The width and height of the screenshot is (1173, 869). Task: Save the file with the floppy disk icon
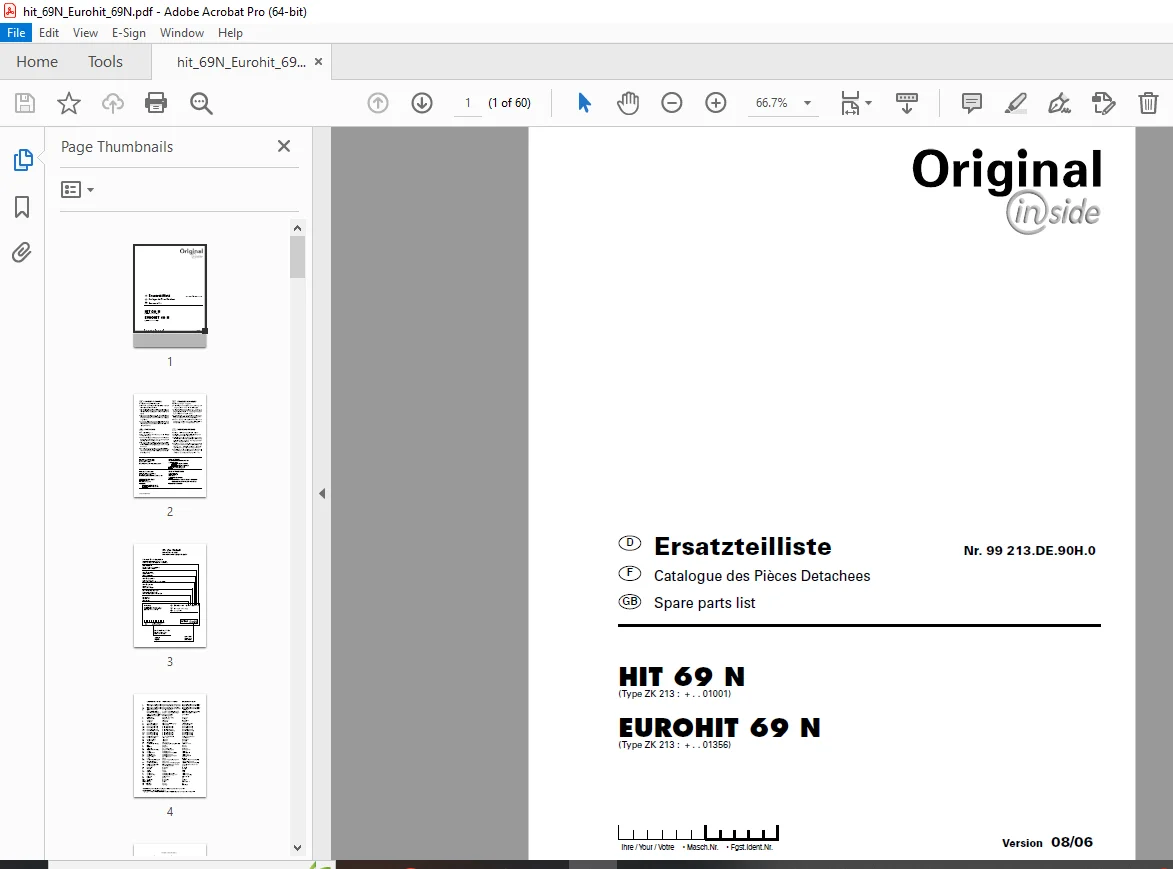pos(25,103)
